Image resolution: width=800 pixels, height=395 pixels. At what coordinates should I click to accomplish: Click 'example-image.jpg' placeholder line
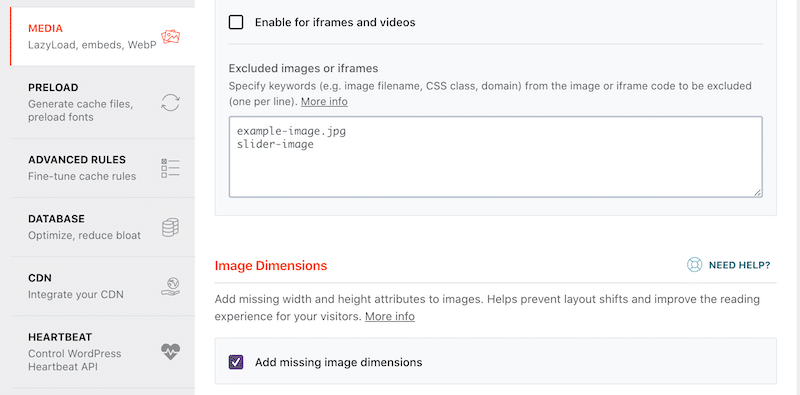(291, 131)
